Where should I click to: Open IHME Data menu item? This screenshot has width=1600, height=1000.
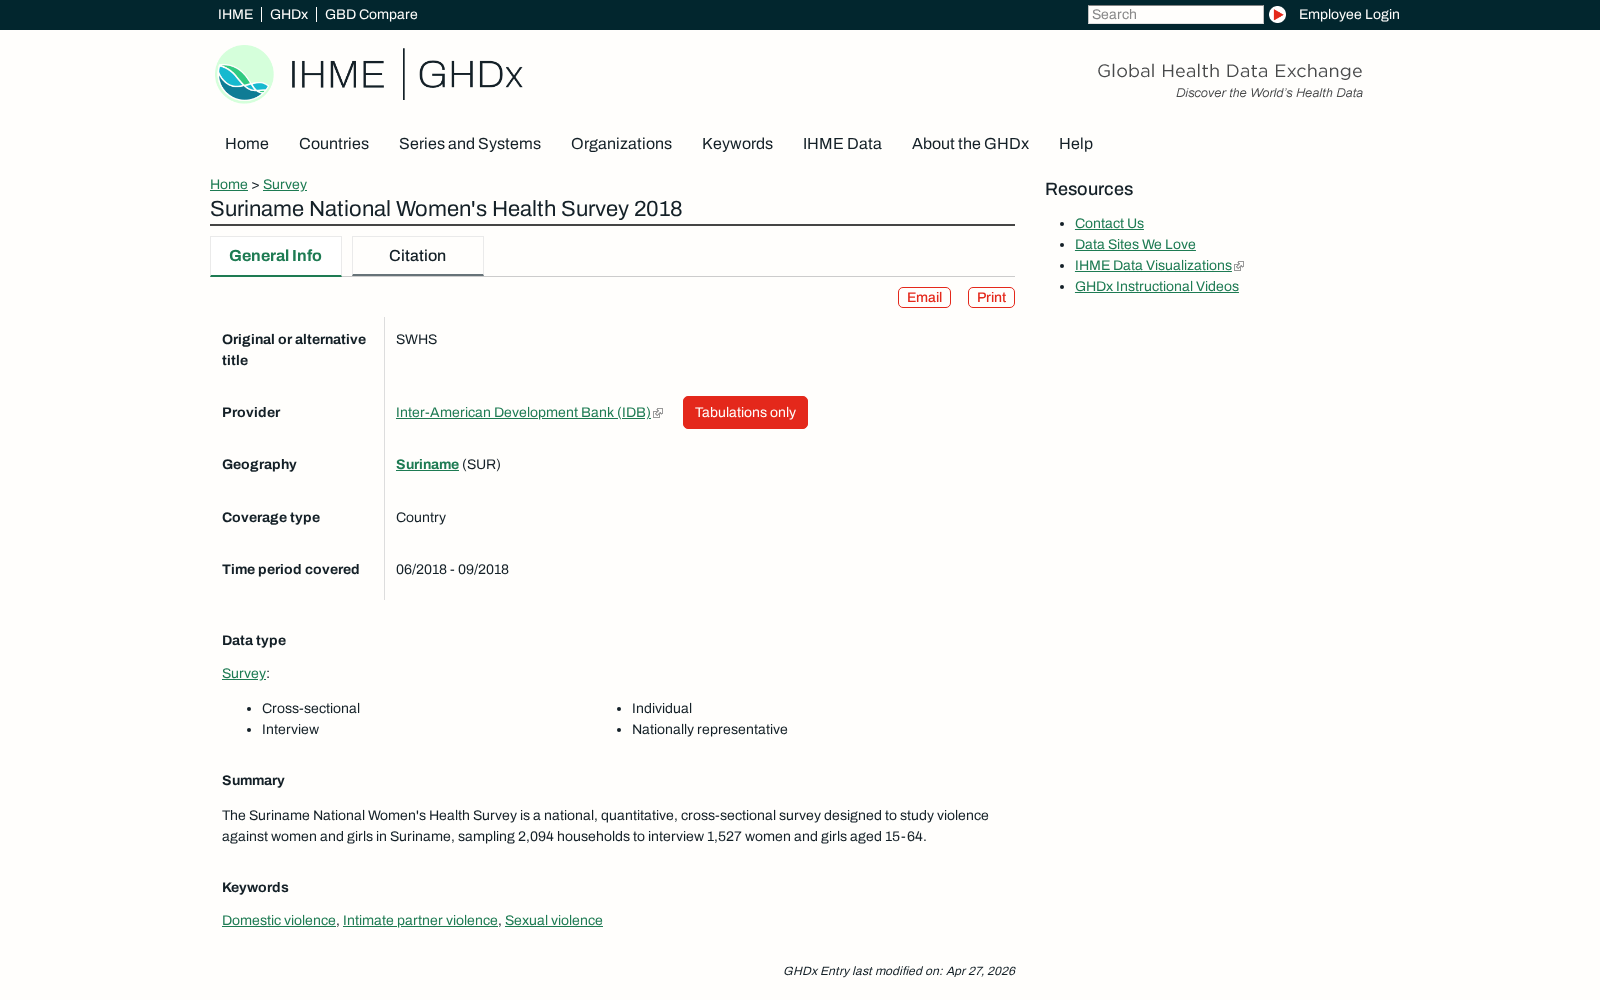[842, 144]
